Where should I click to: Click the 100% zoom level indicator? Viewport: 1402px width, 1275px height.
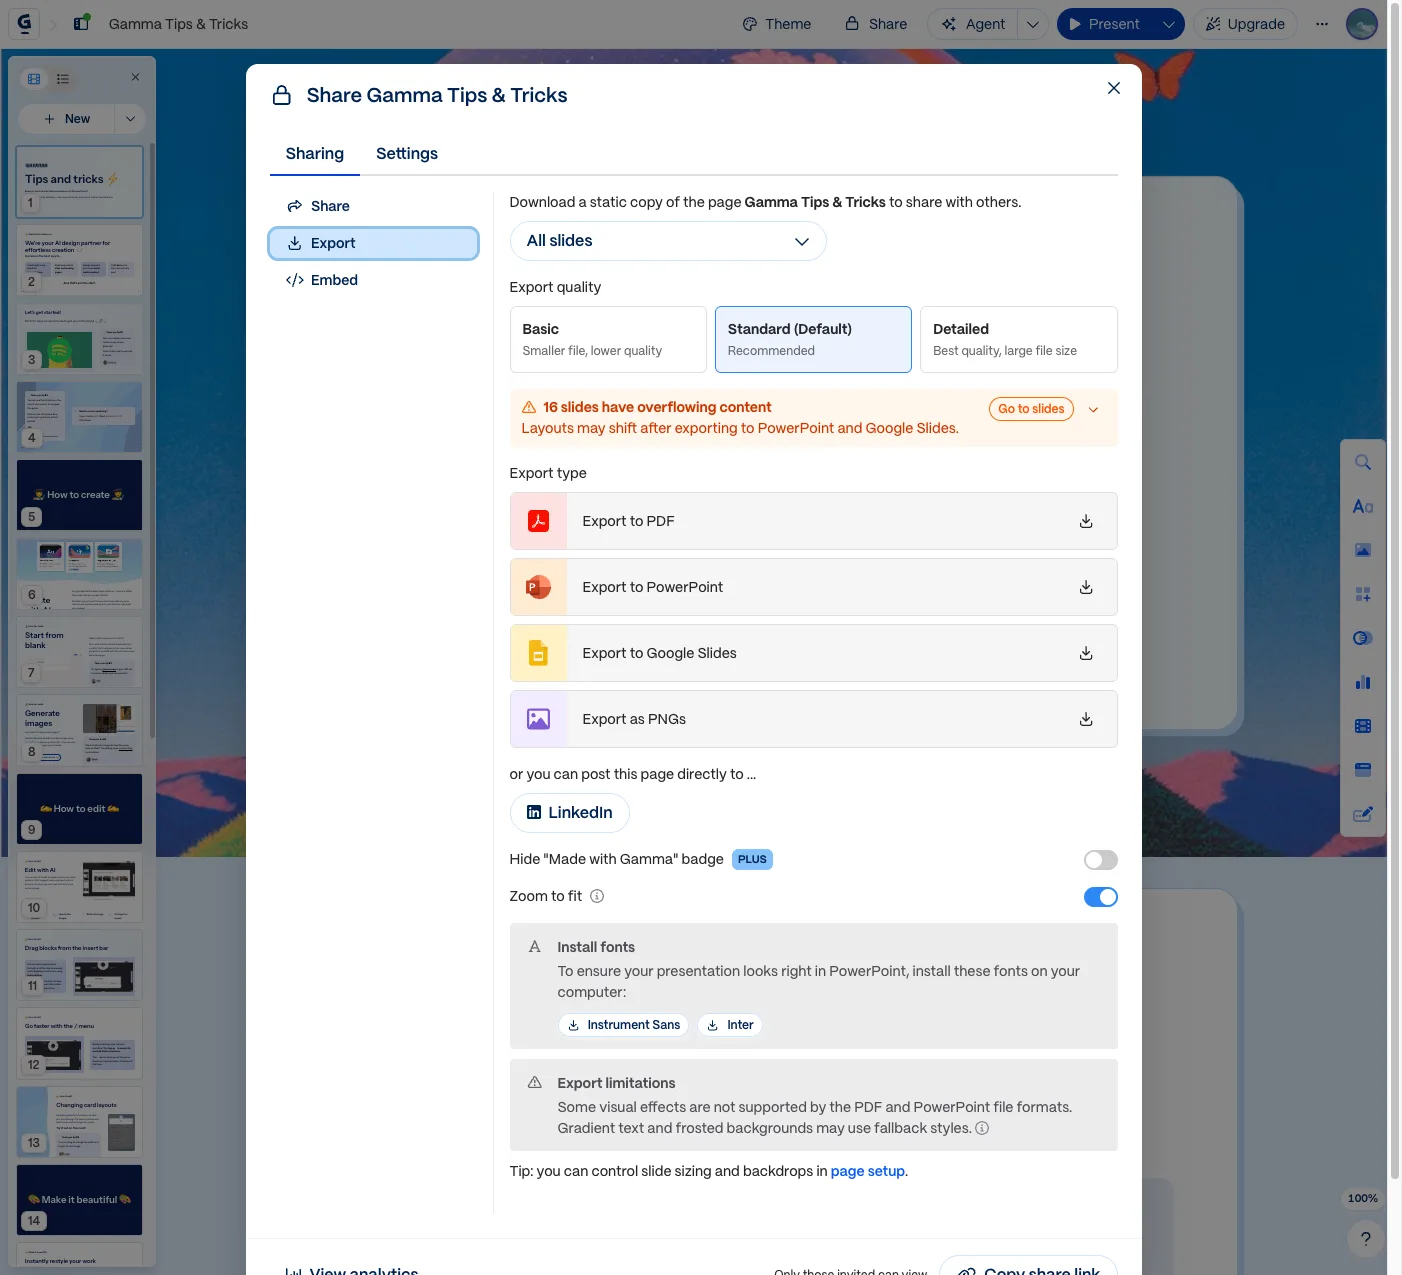pos(1362,1198)
